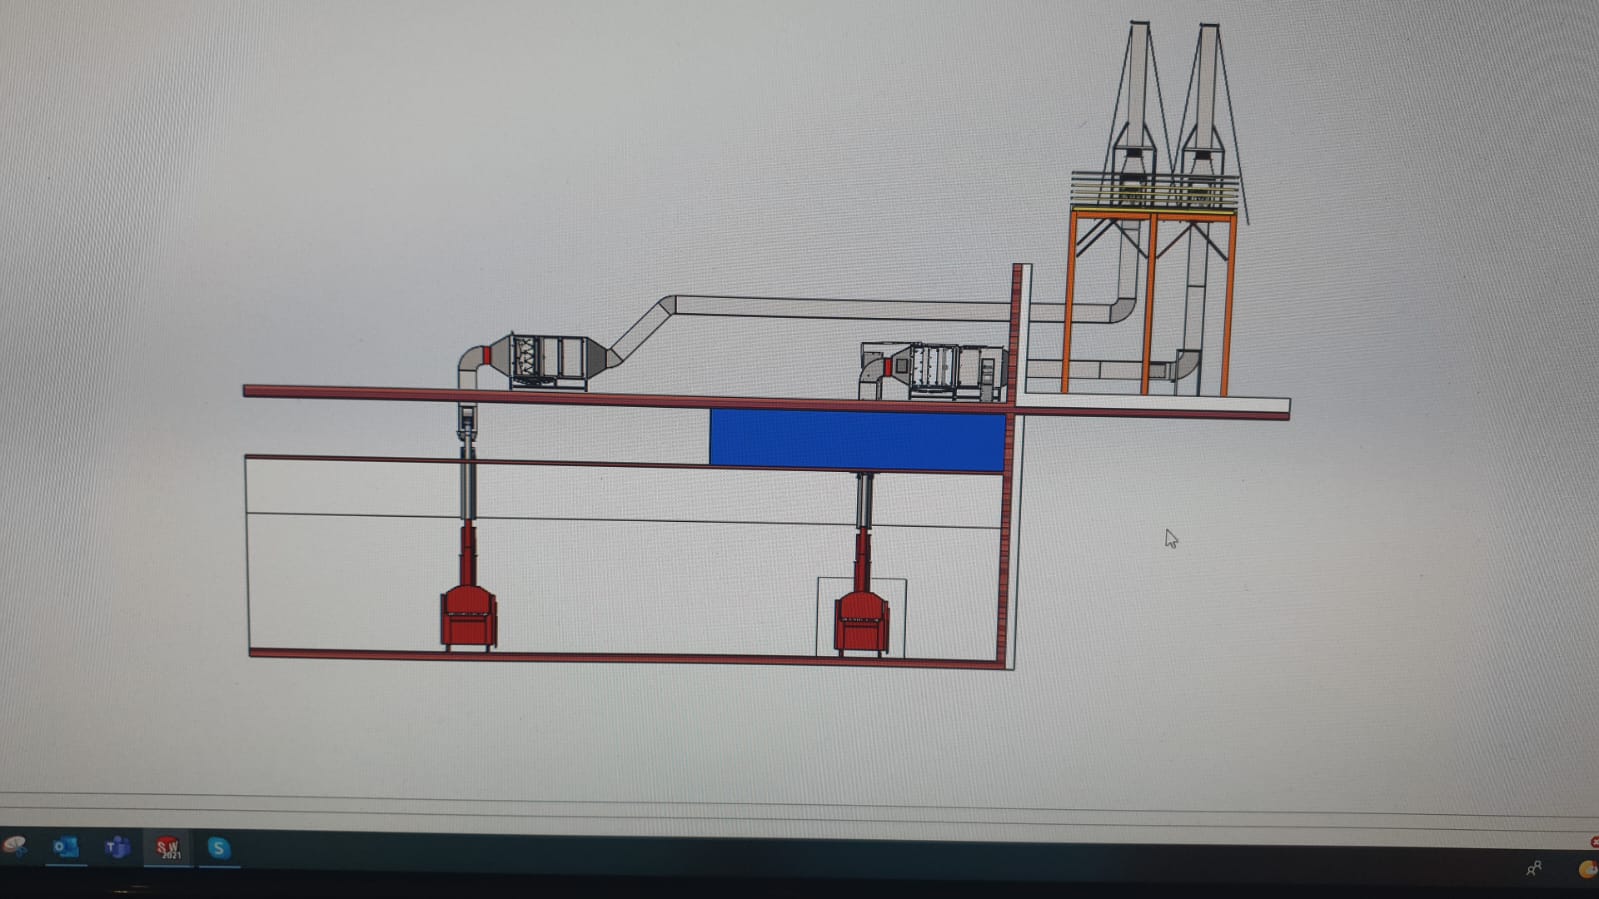The width and height of the screenshot is (1599, 899).
Task: Select the right rooftop filter unit near wall
Action: [x=948, y=371]
